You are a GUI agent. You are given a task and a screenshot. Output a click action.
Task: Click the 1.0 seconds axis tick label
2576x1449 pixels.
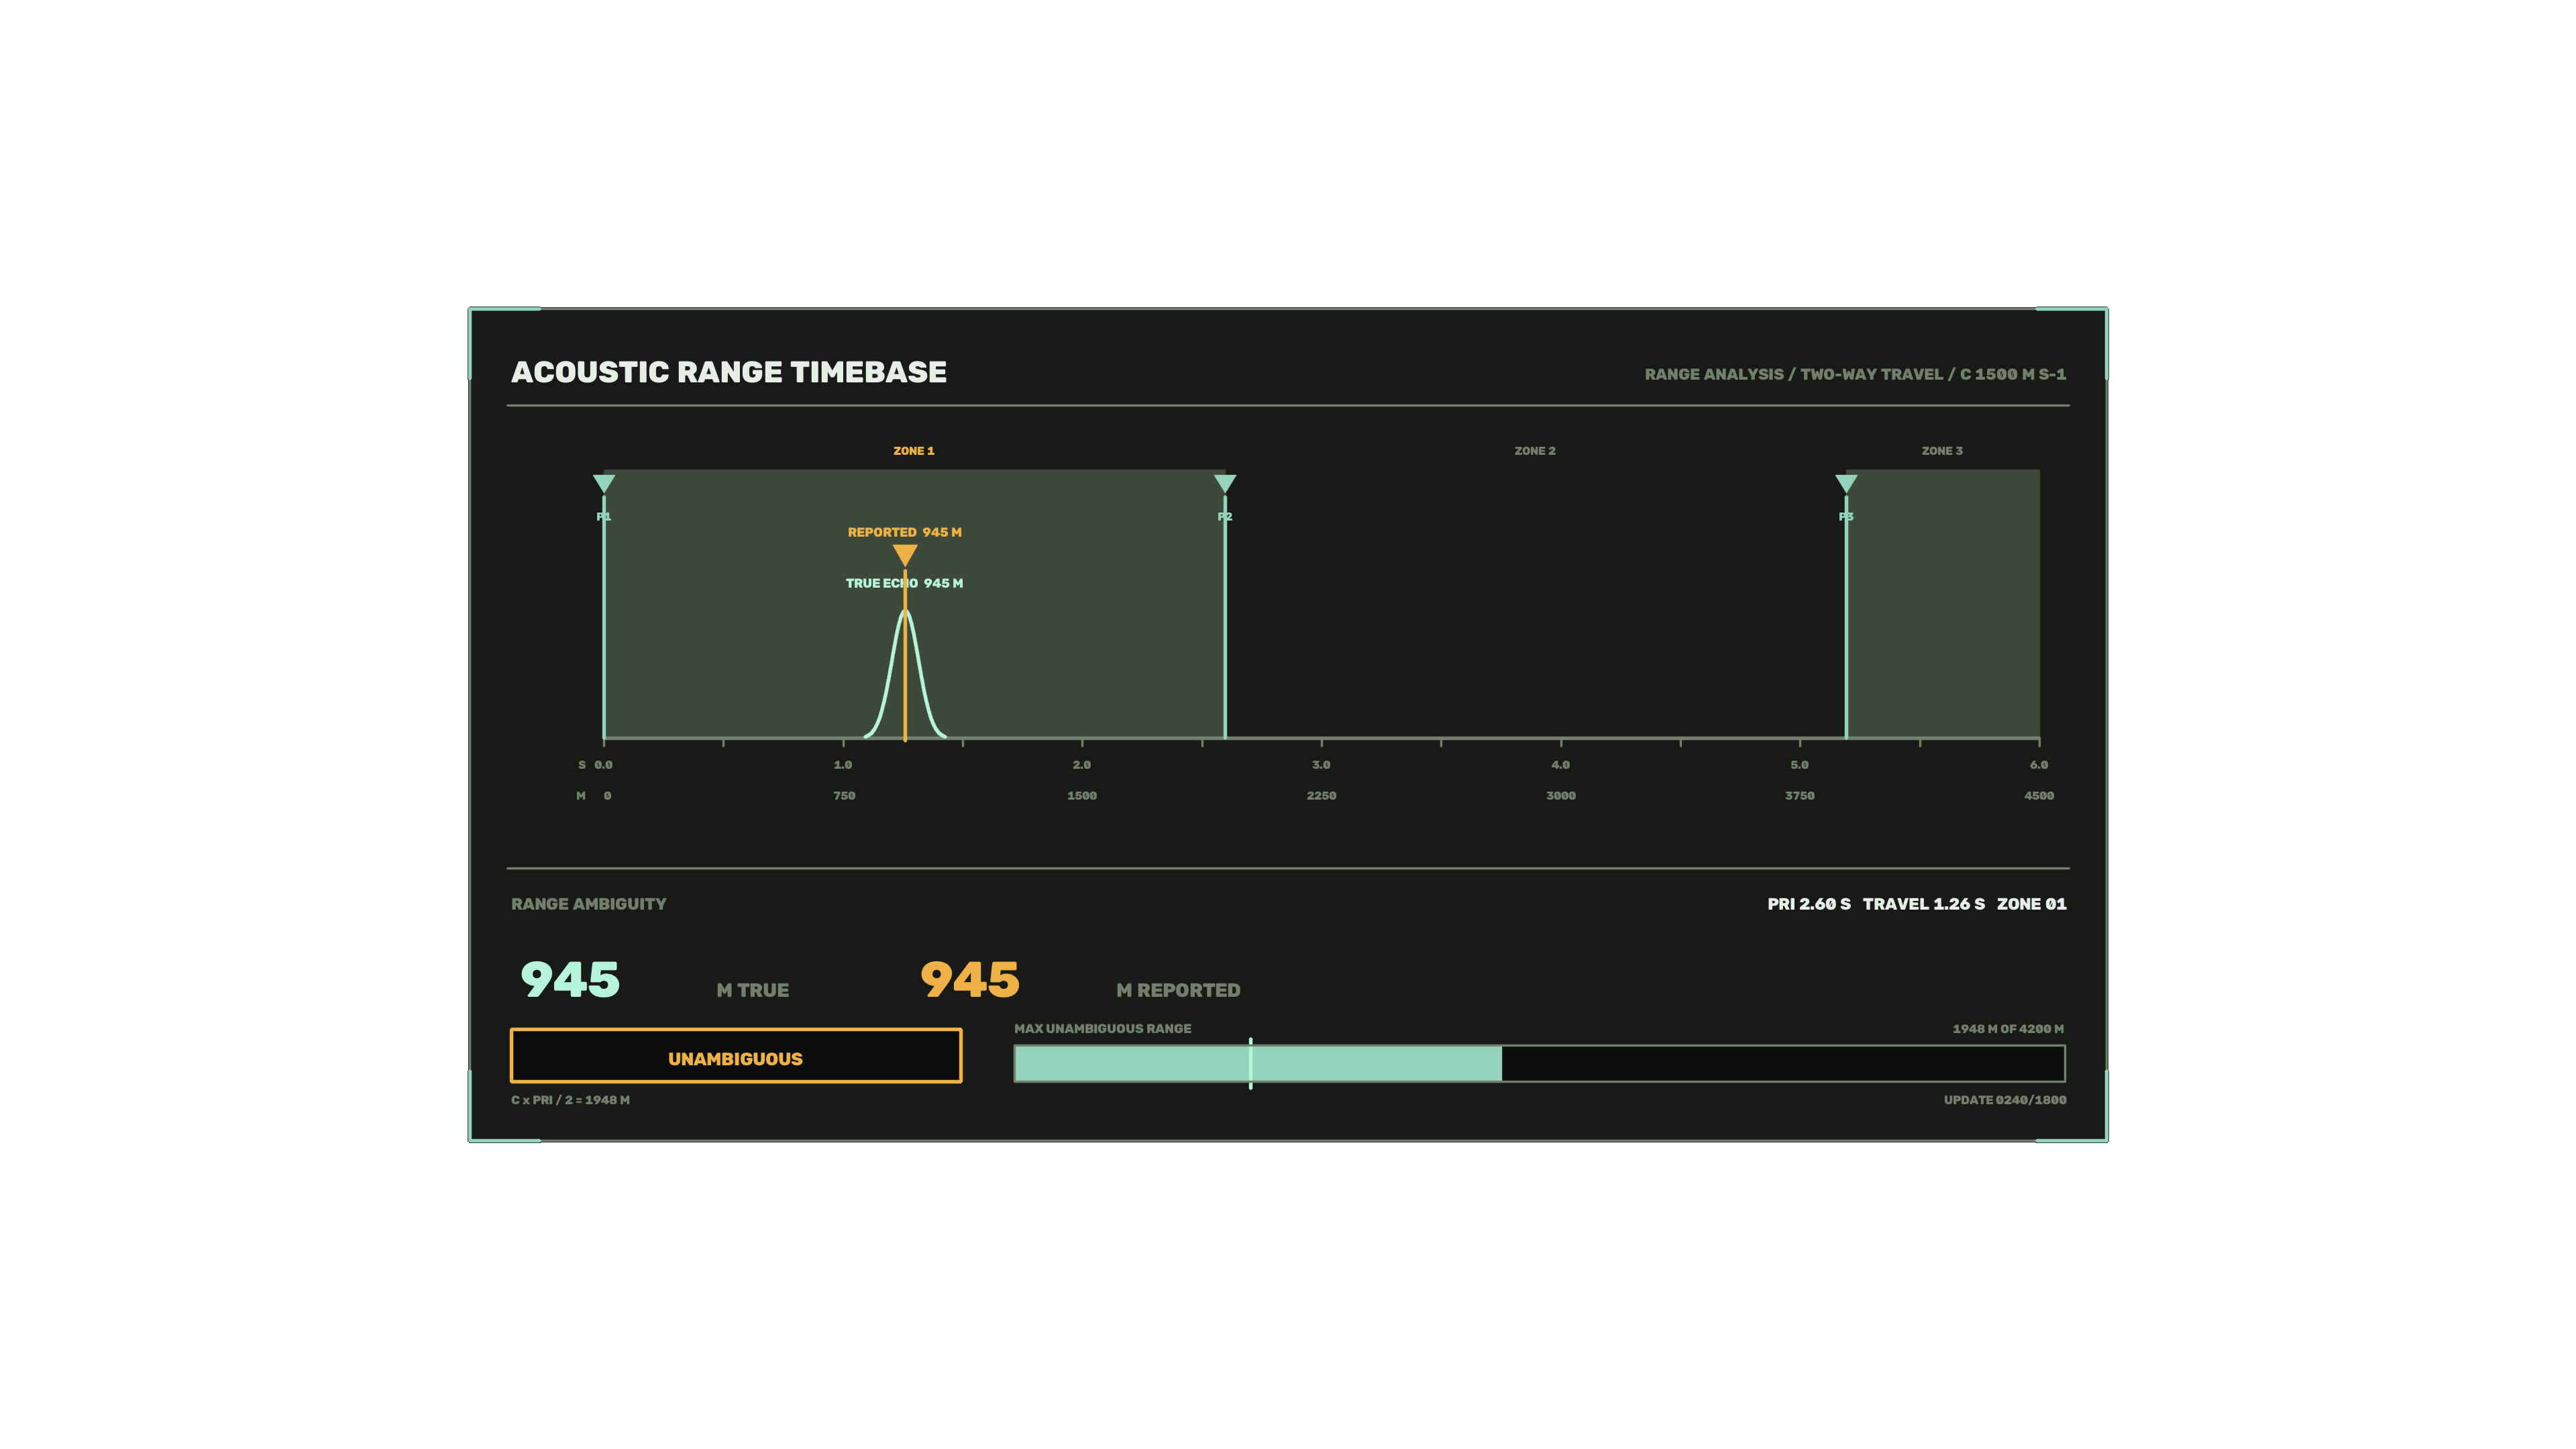click(x=843, y=765)
